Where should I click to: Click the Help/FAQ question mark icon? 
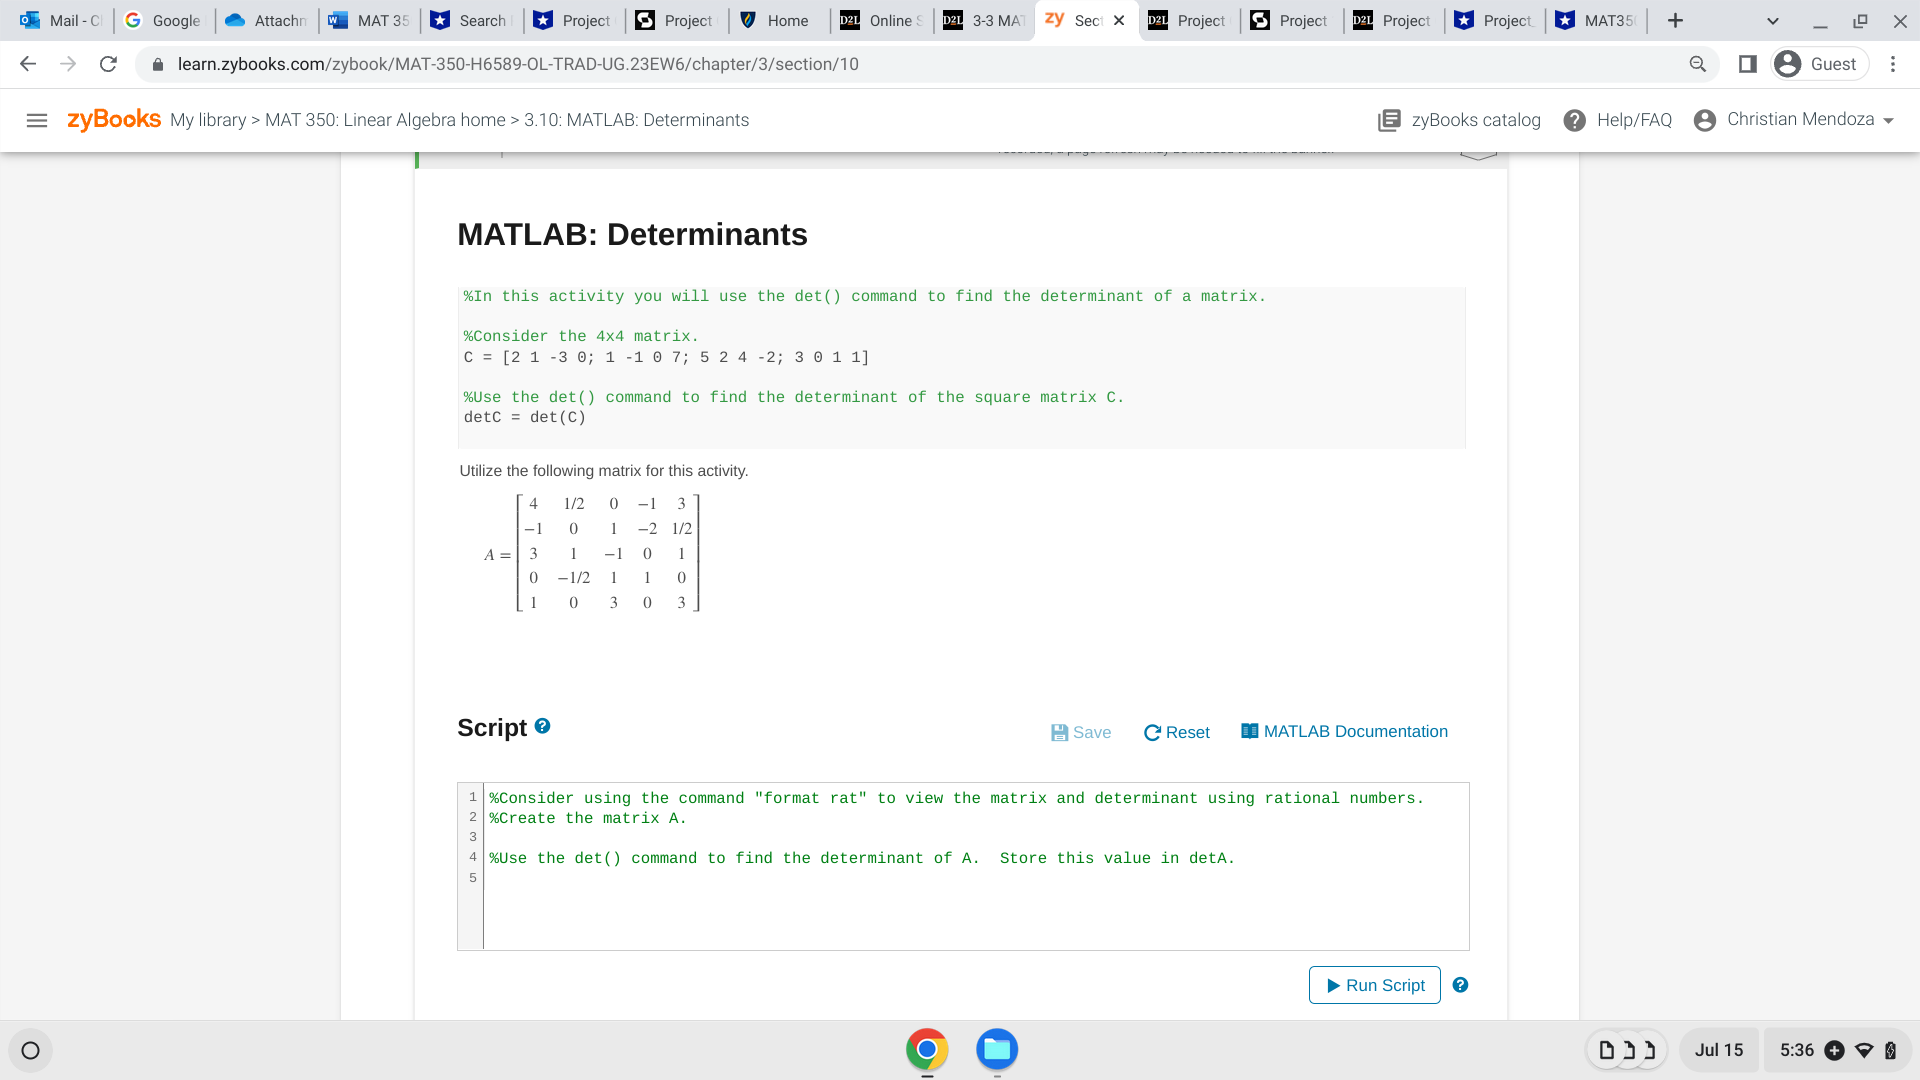pos(1574,120)
